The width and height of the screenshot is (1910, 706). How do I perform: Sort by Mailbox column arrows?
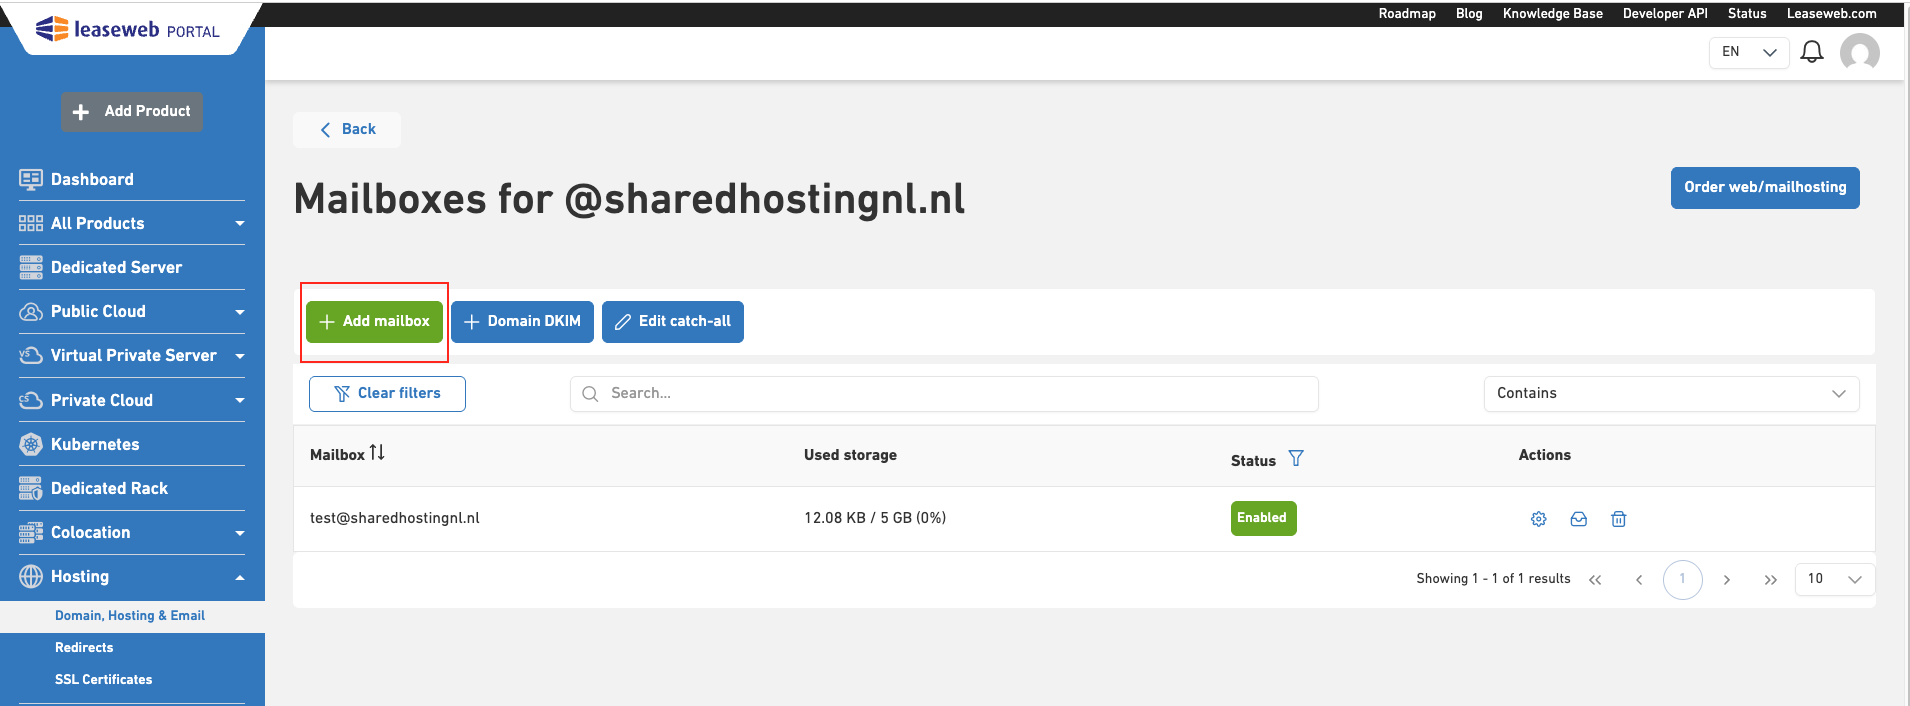pyautogui.click(x=377, y=453)
